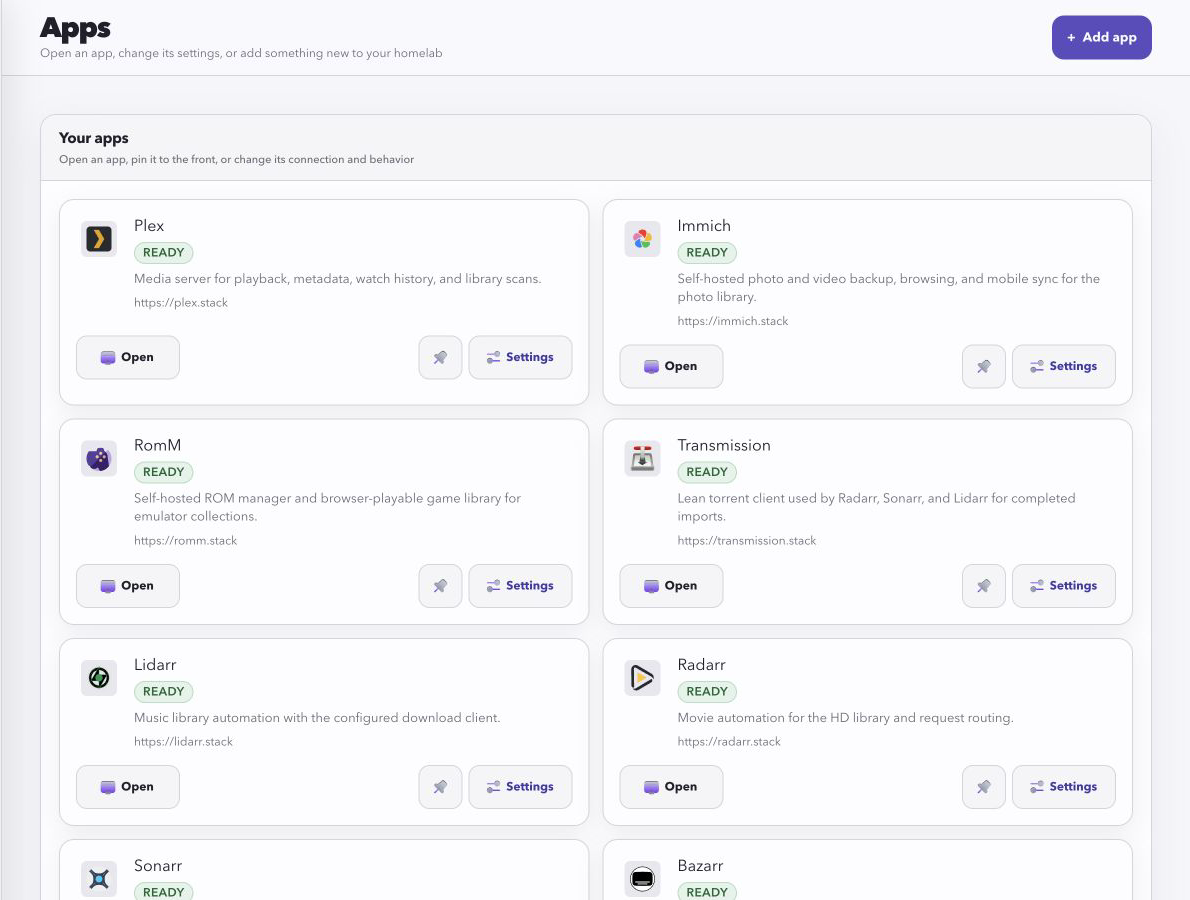Viewport: 1190px width, 900px height.
Task: Click Radarr's movie automation description
Action: click(845, 717)
